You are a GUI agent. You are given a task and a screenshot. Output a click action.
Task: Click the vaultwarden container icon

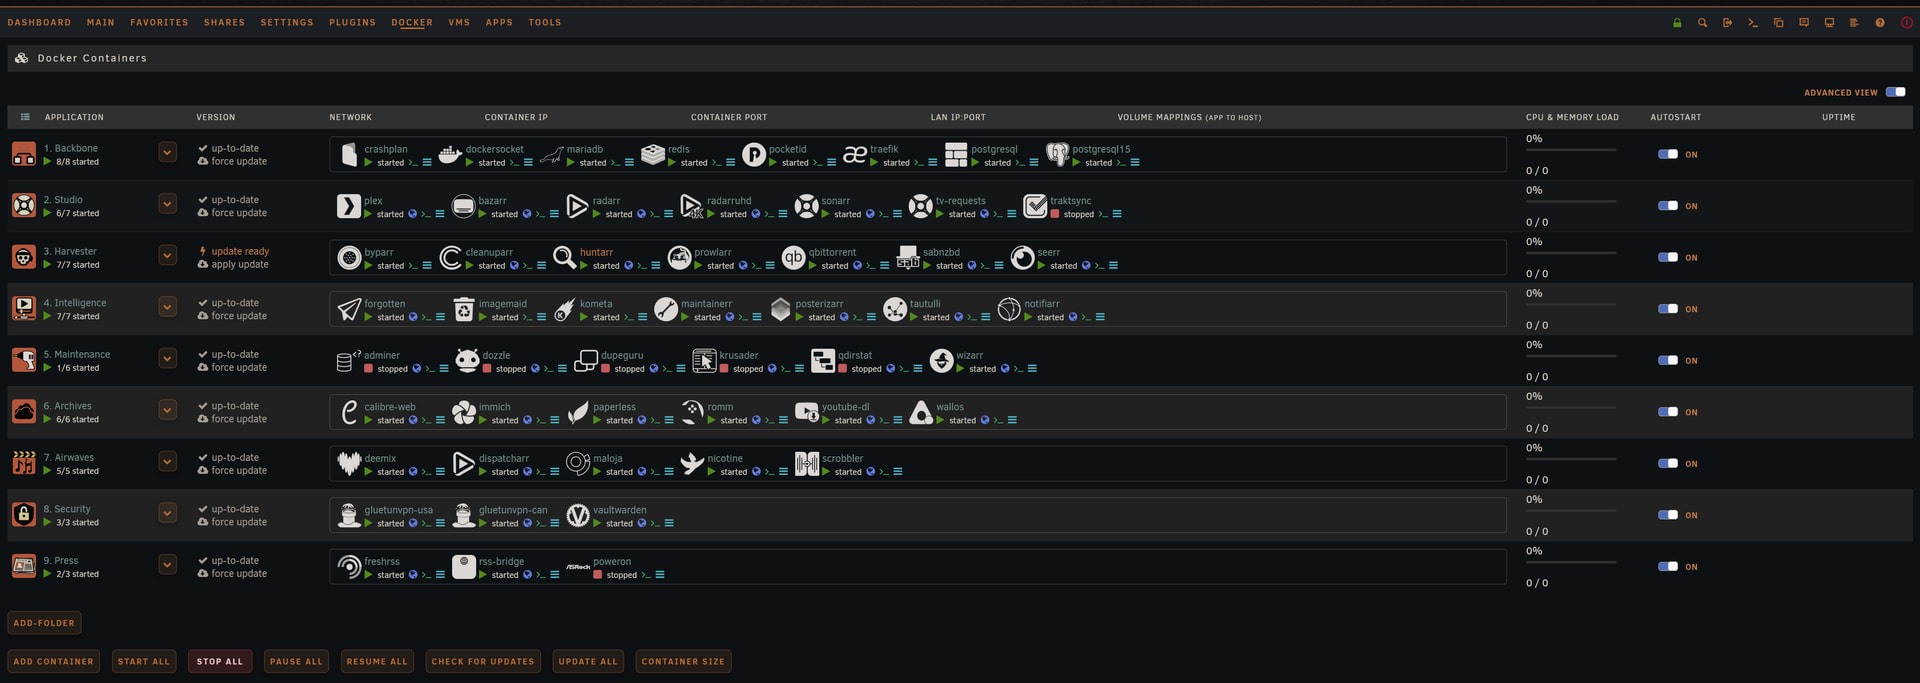click(x=578, y=516)
